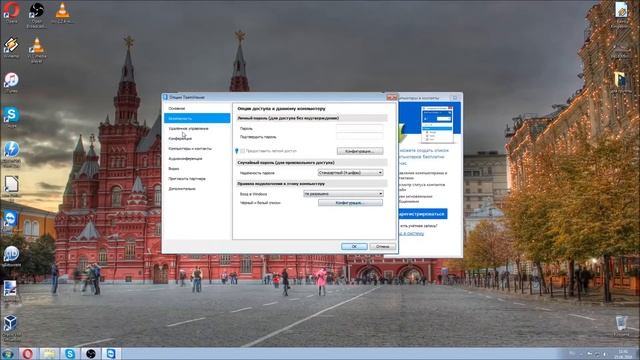Open the Дополнительно options category
Viewport: 640px width, 360px height.
pos(197,189)
